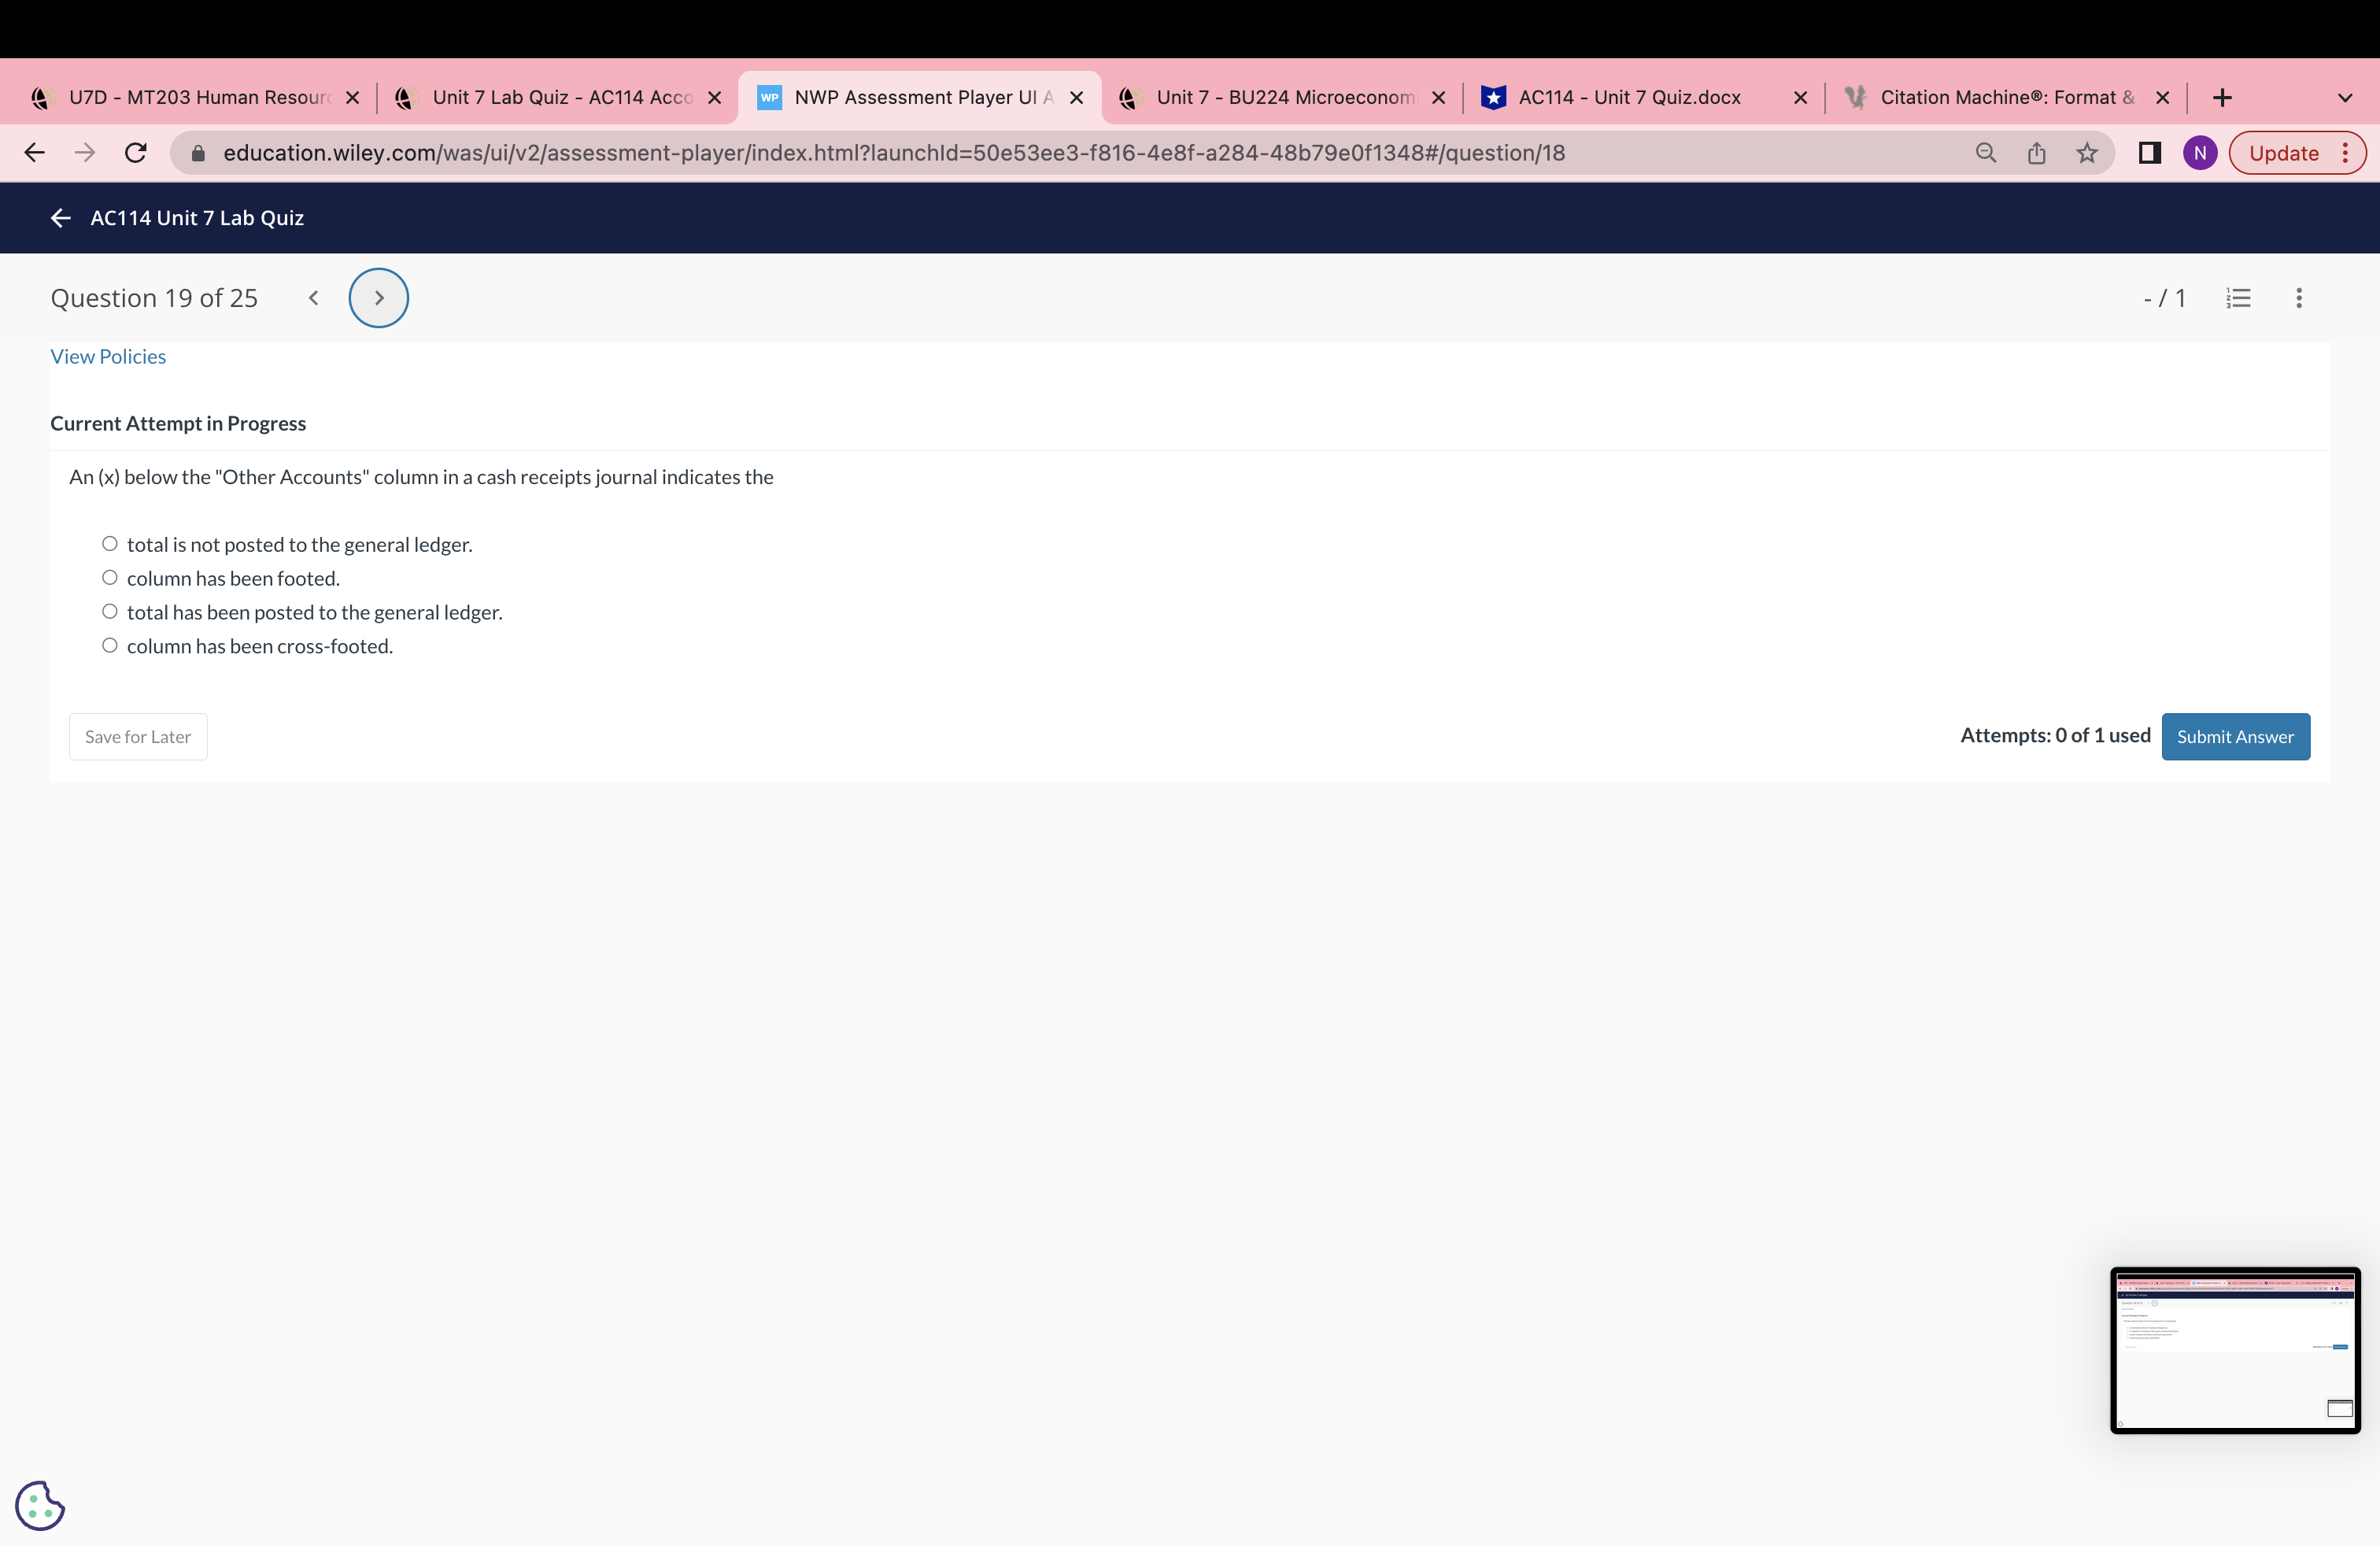Screen dimensions: 2380x1546
Task: Go to the next question with the right chevron
Action: [379, 298]
